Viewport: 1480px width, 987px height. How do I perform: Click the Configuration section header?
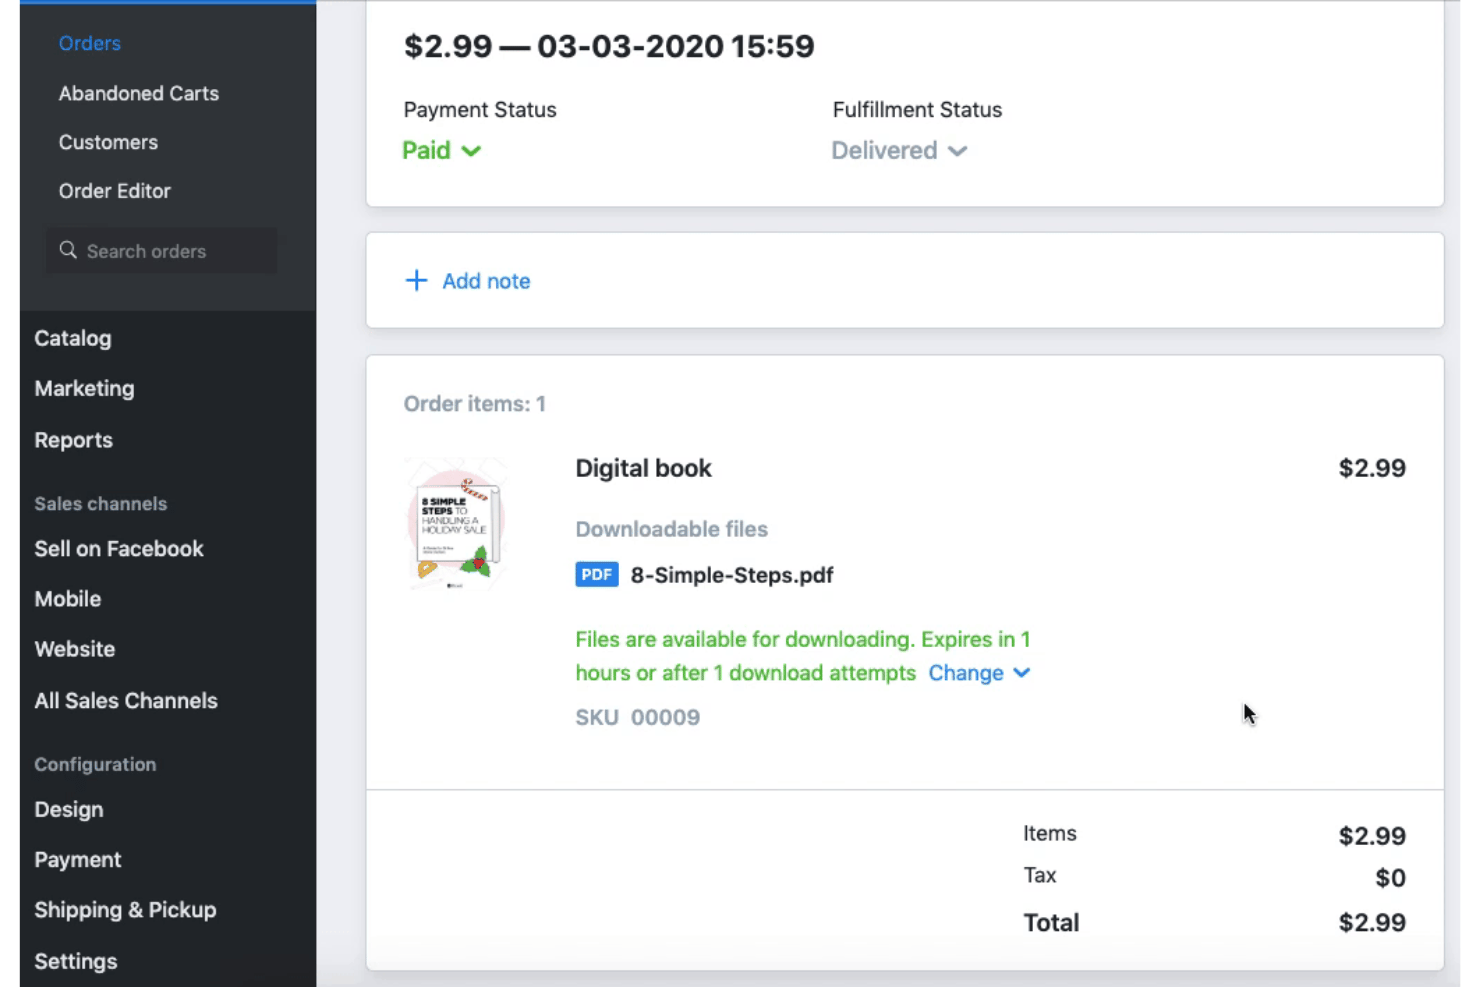(x=95, y=764)
